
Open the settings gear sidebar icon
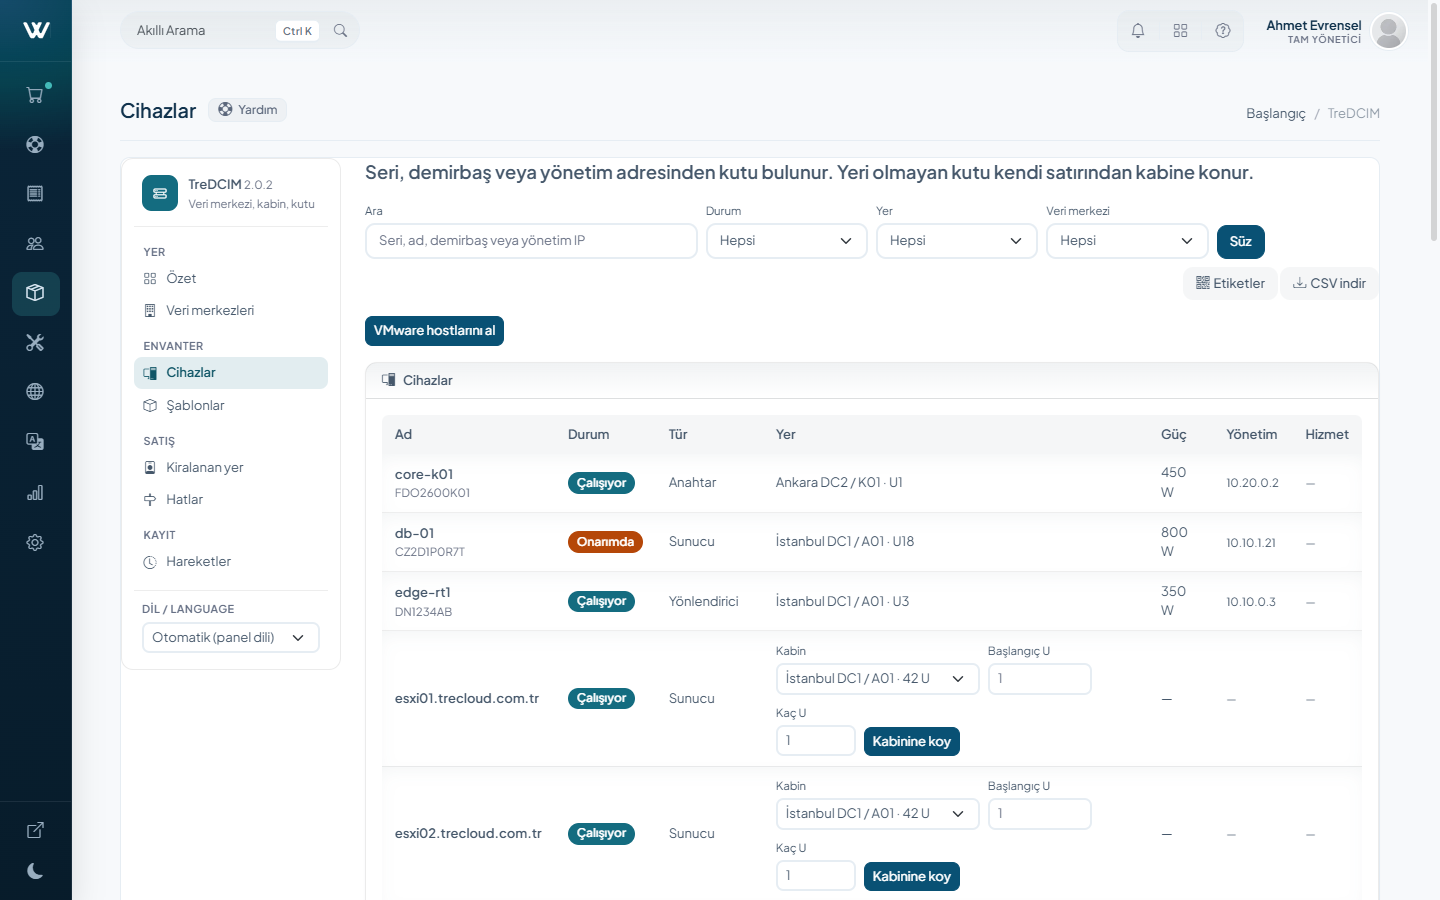[35, 542]
